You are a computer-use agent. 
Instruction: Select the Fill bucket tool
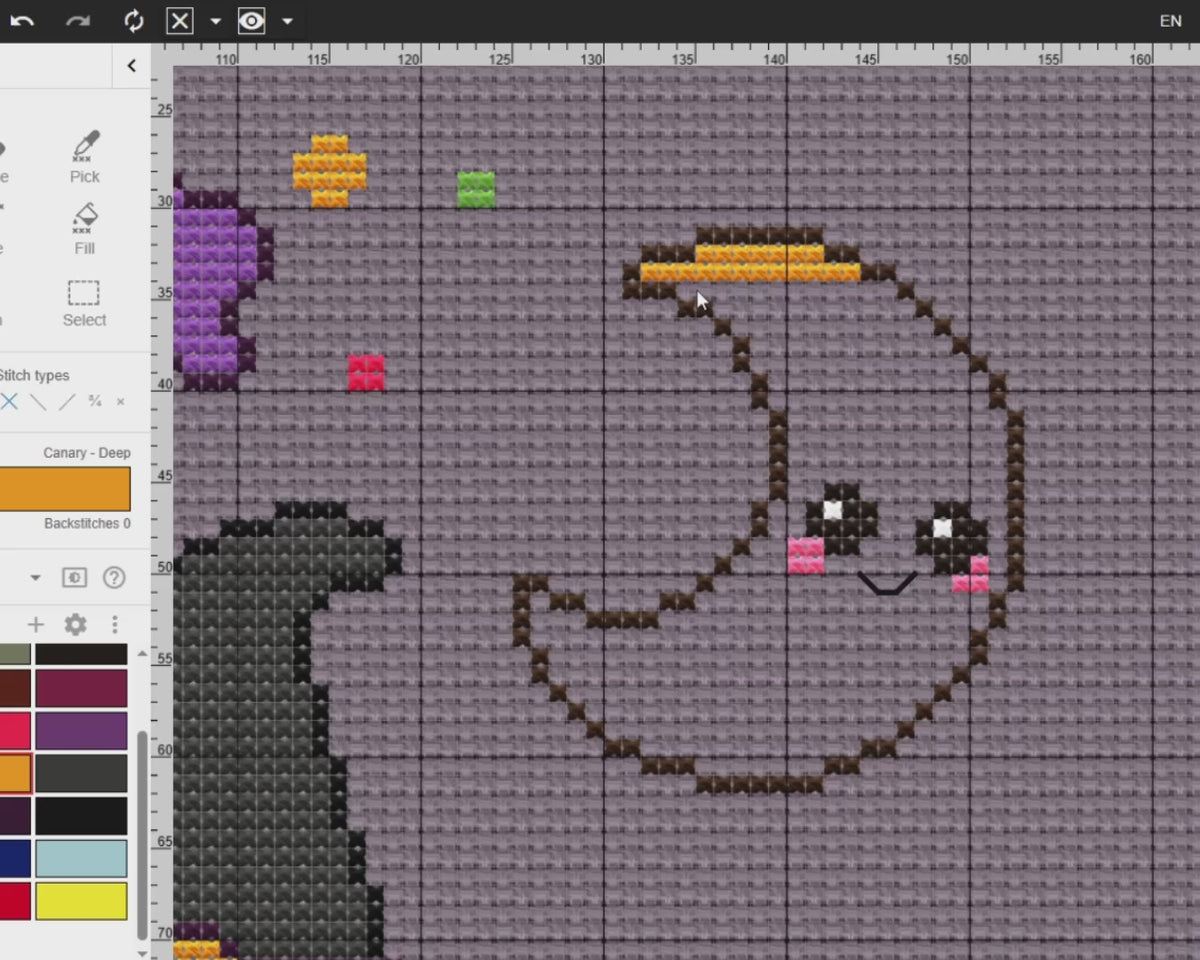(85, 229)
